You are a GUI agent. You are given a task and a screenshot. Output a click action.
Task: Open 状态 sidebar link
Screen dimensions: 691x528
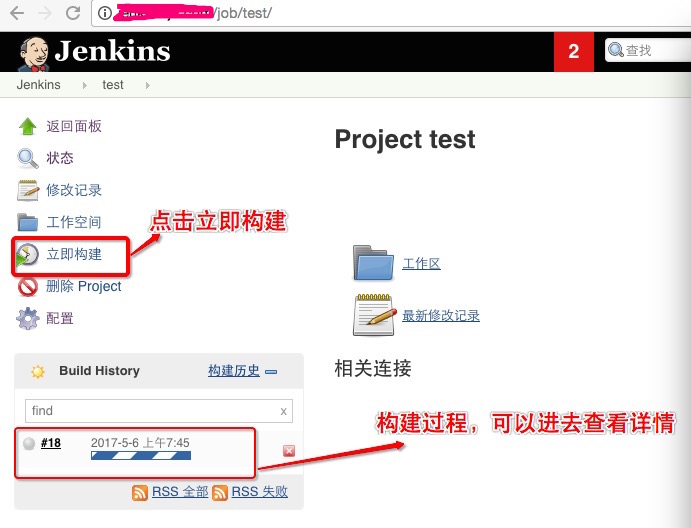[60, 158]
